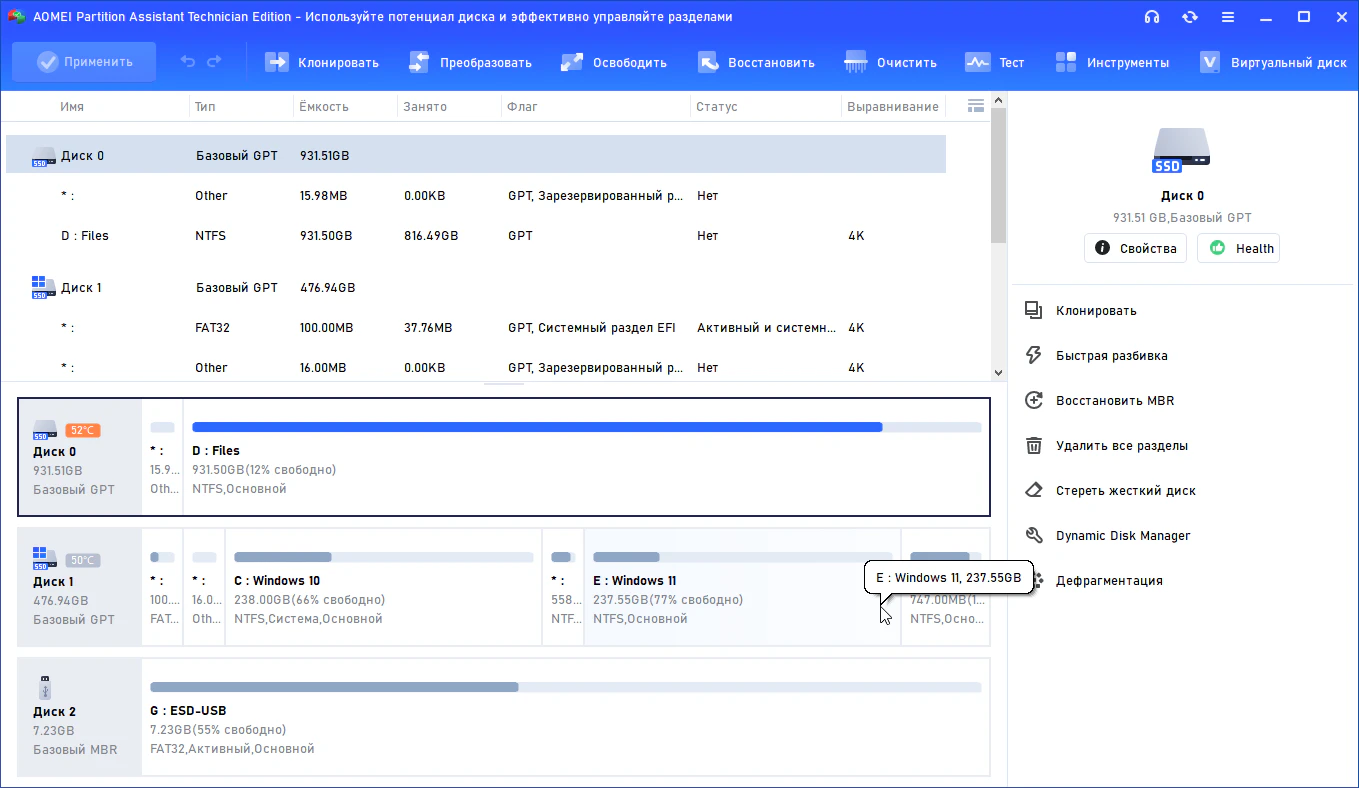Click the Clone (Клонировать) toolbar icon

click(x=276, y=62)
